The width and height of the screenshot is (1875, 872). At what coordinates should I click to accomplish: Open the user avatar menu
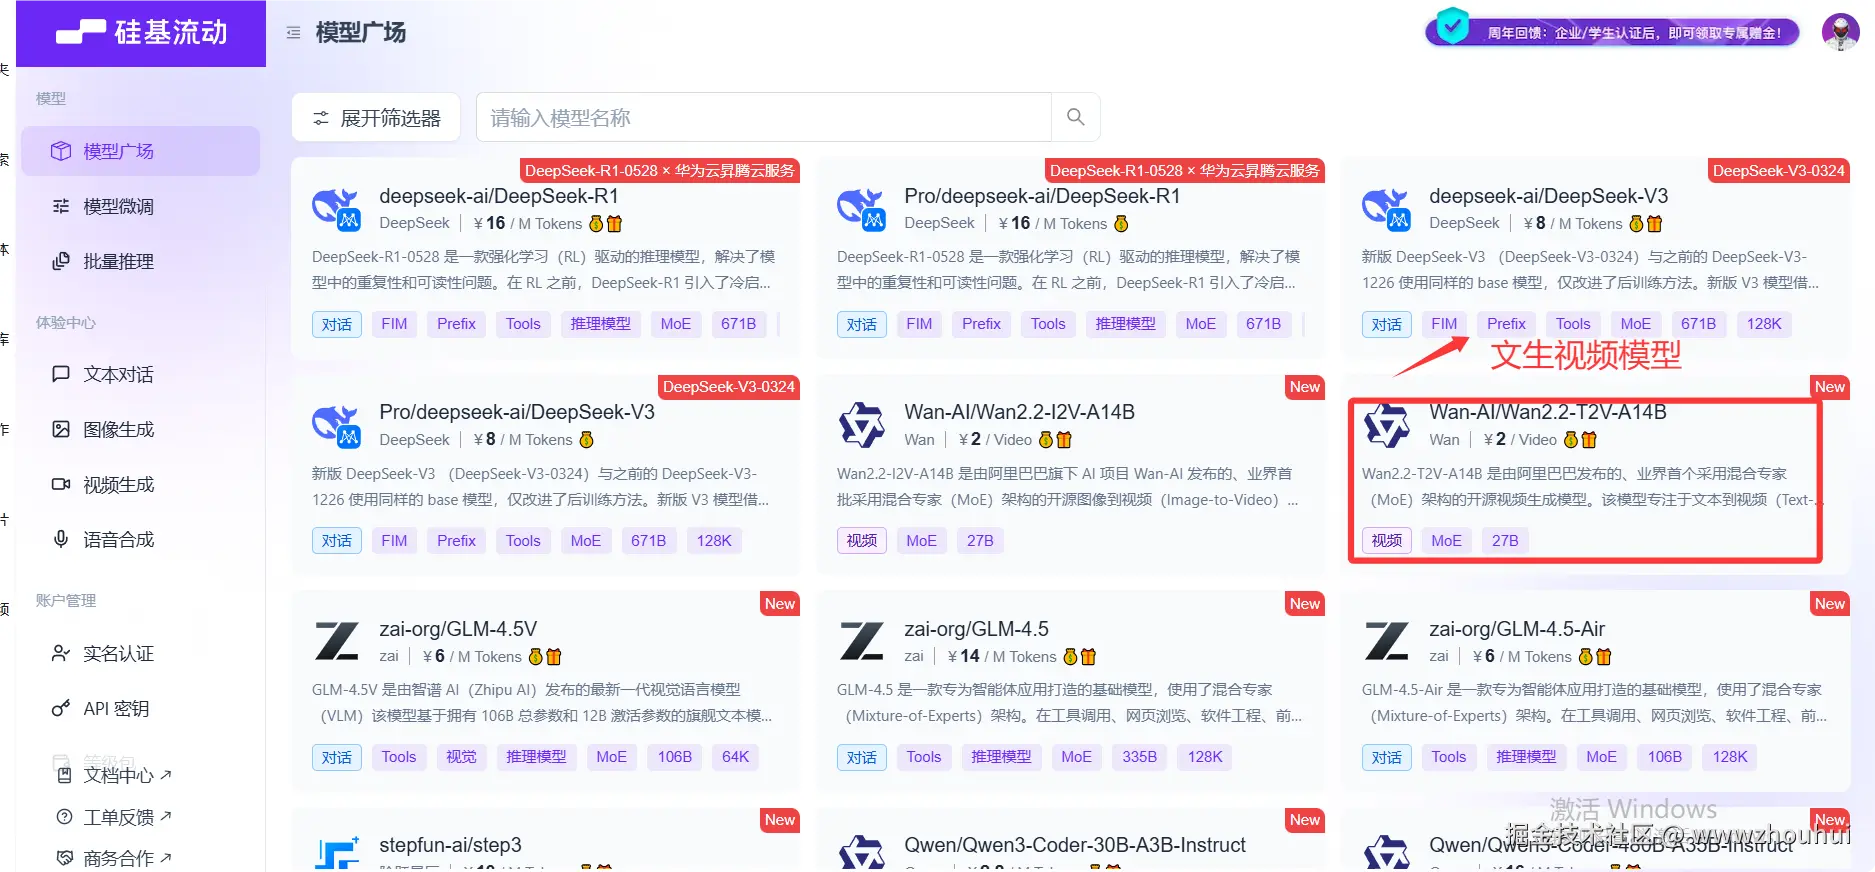coord(1840,32)
